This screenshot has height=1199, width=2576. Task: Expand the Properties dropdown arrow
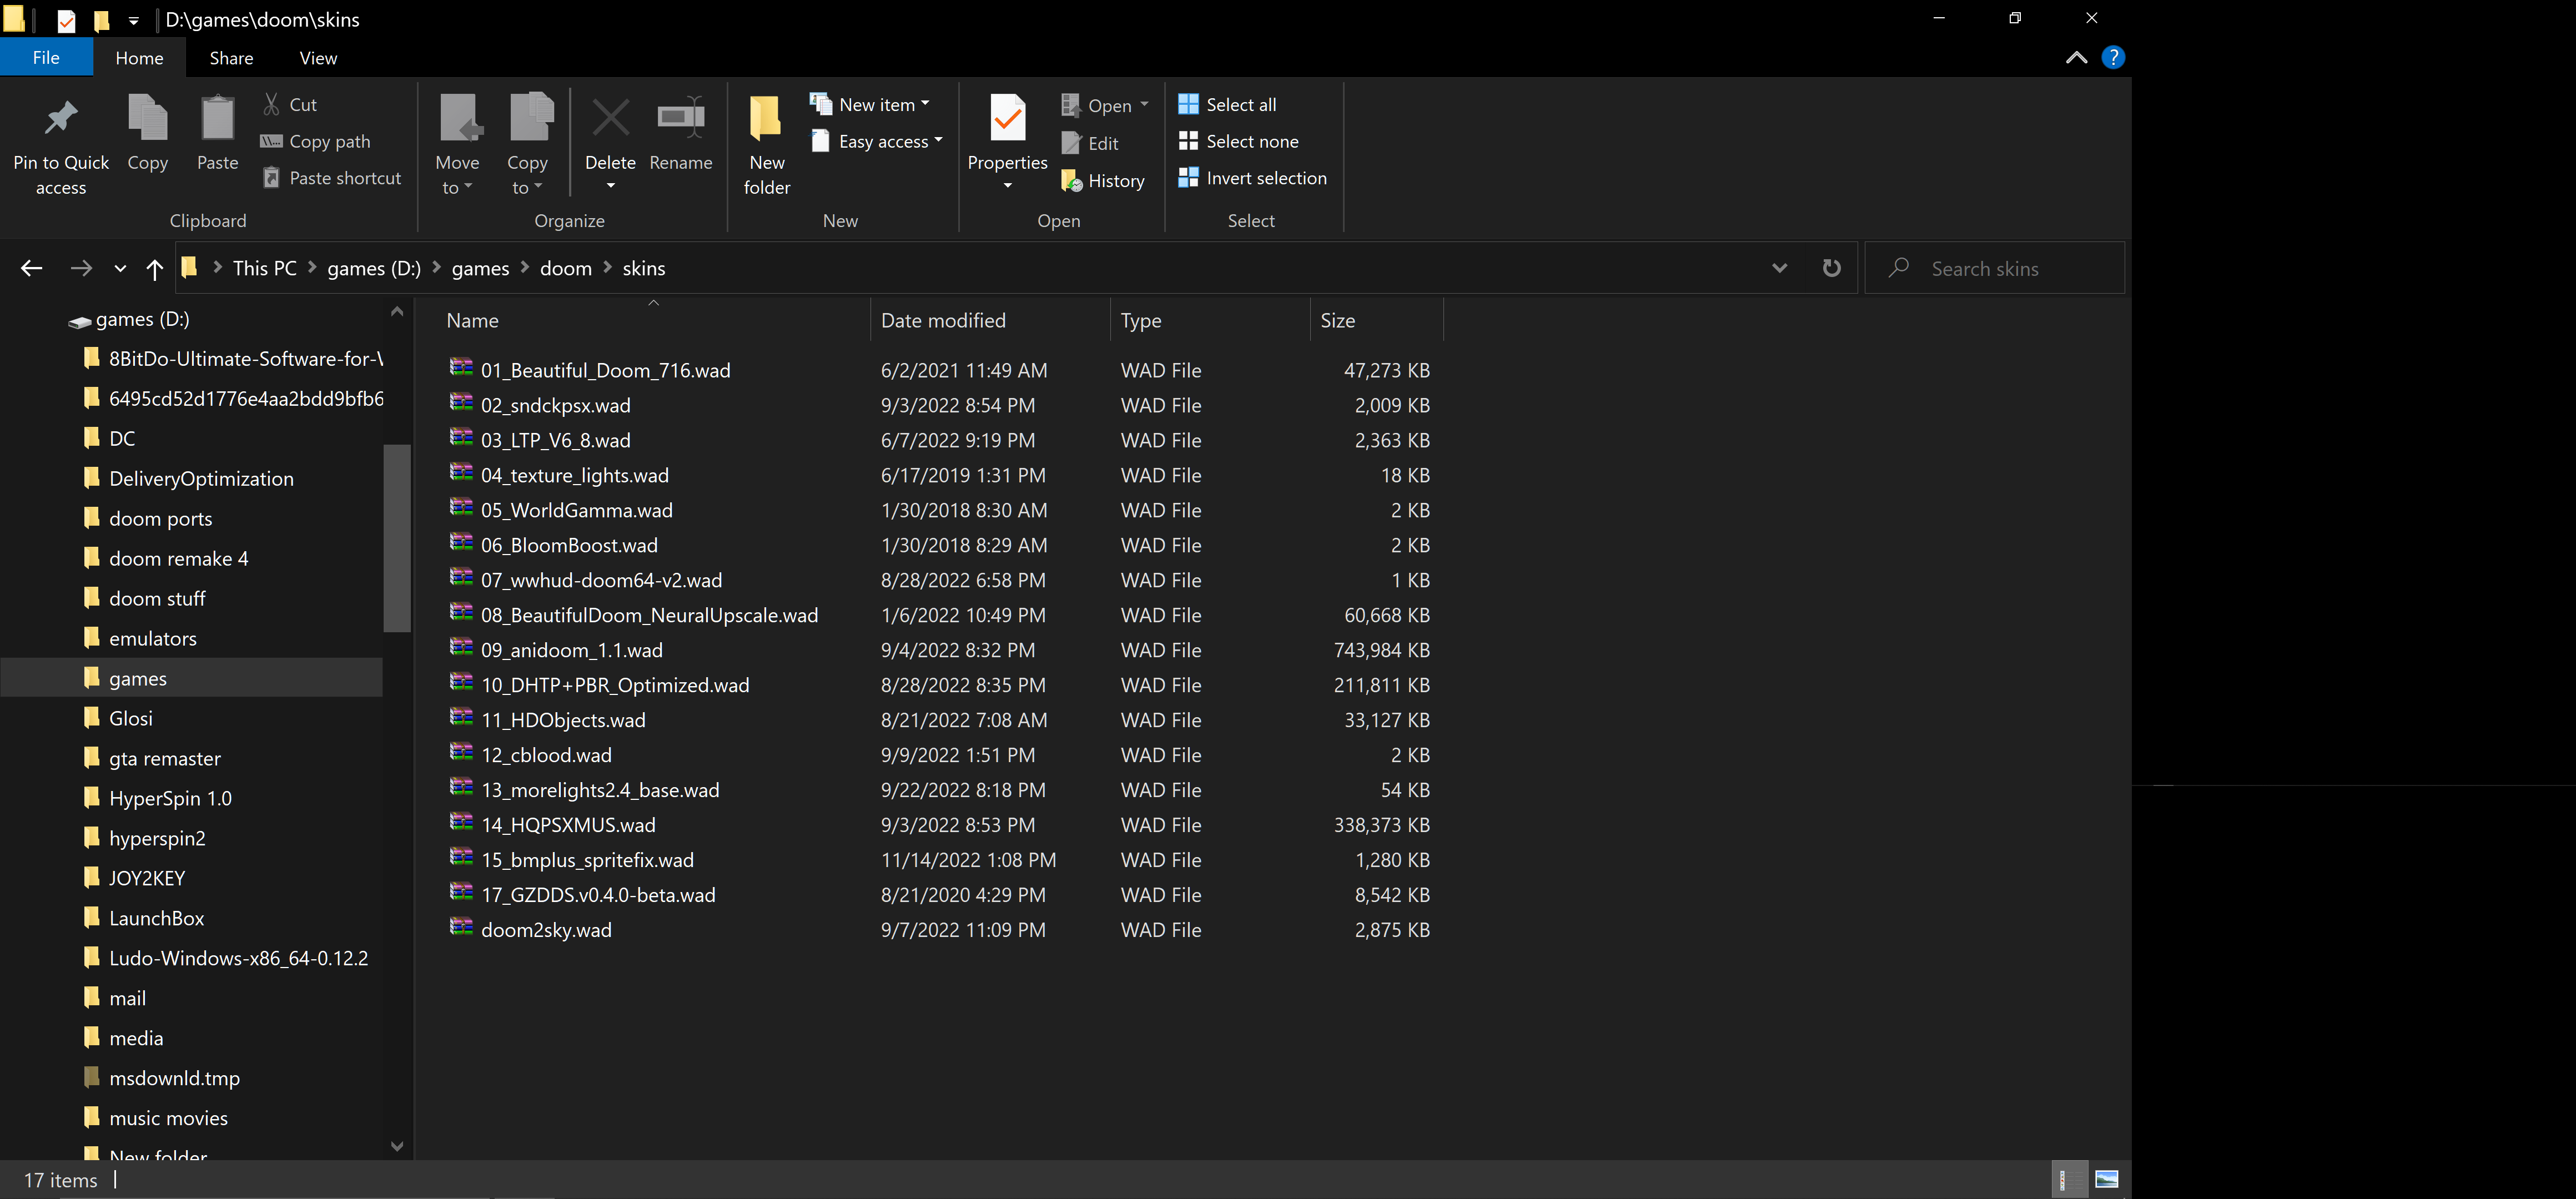tap(1008, 186)
